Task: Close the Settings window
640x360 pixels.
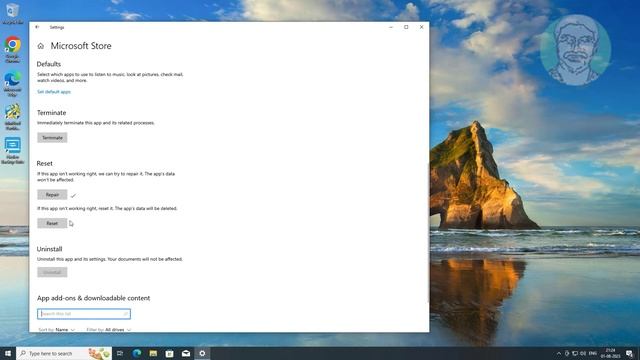Action: [x=422, y=27]
